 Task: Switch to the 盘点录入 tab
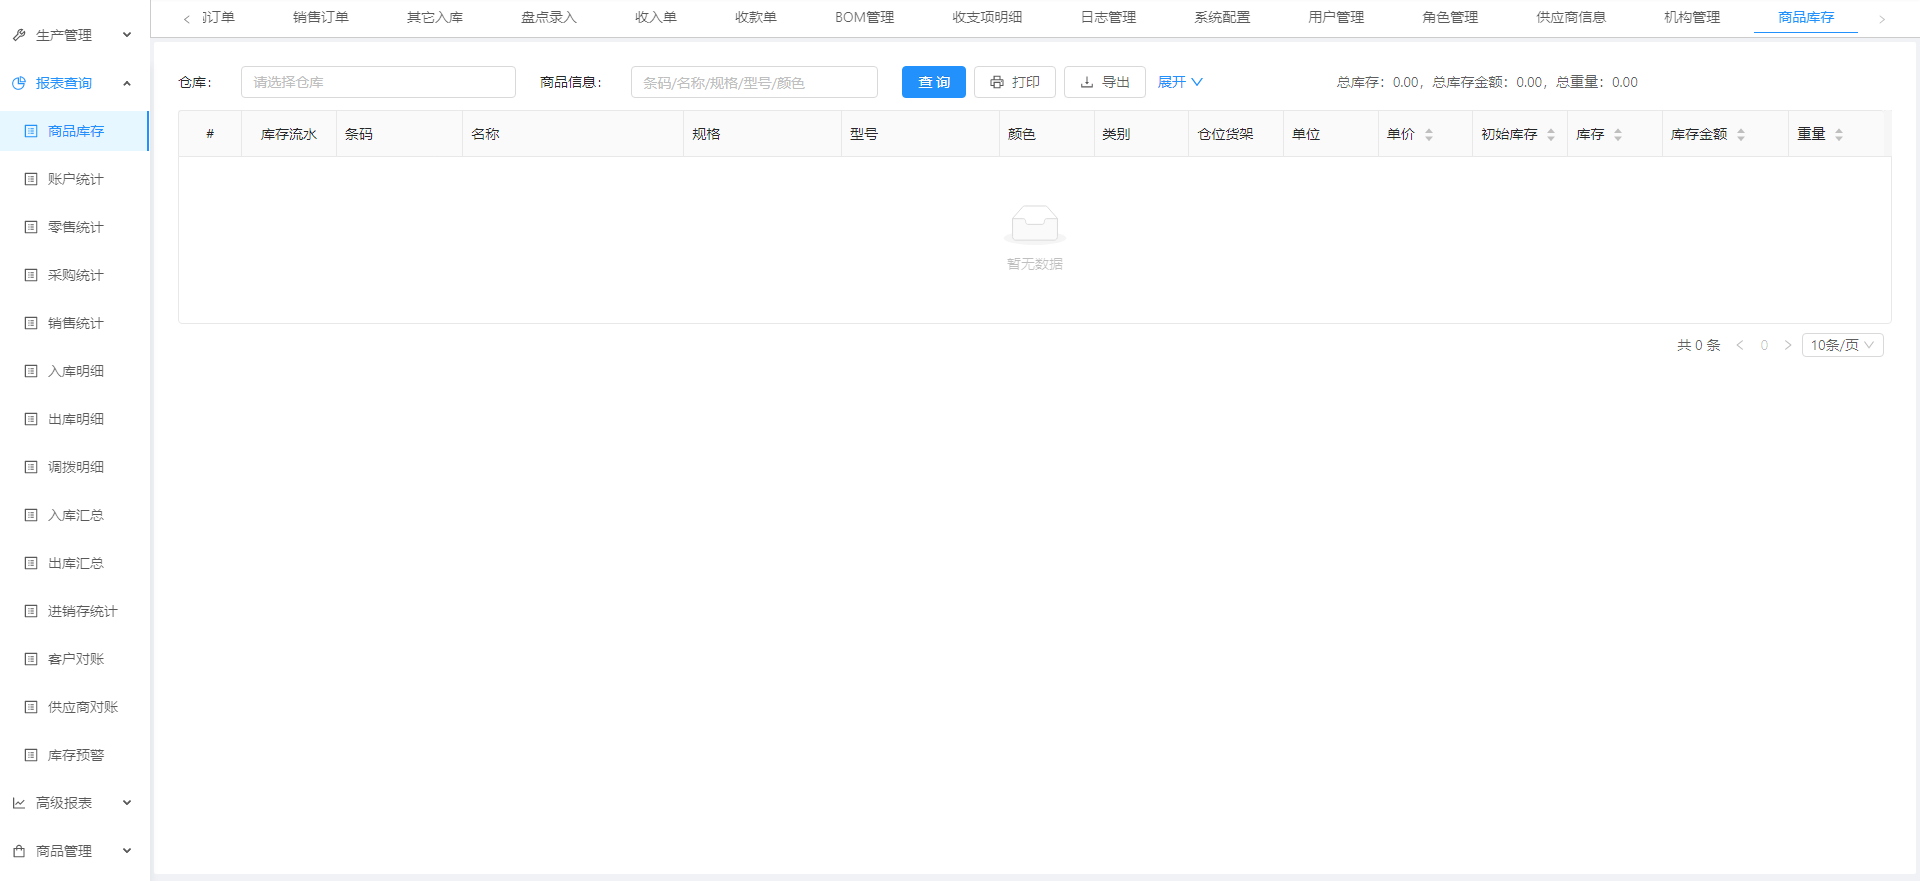pos(549,17)
